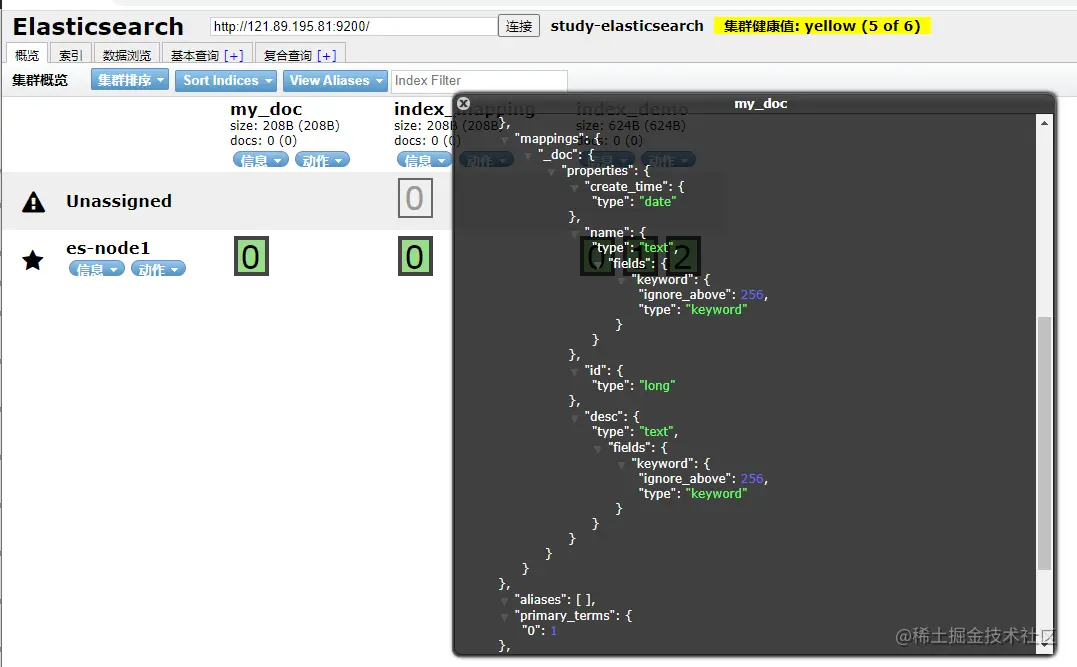Screen dimensions: 1077x667
Task: Select index_mapping shard 0 on es-node1
Action: 415,256
